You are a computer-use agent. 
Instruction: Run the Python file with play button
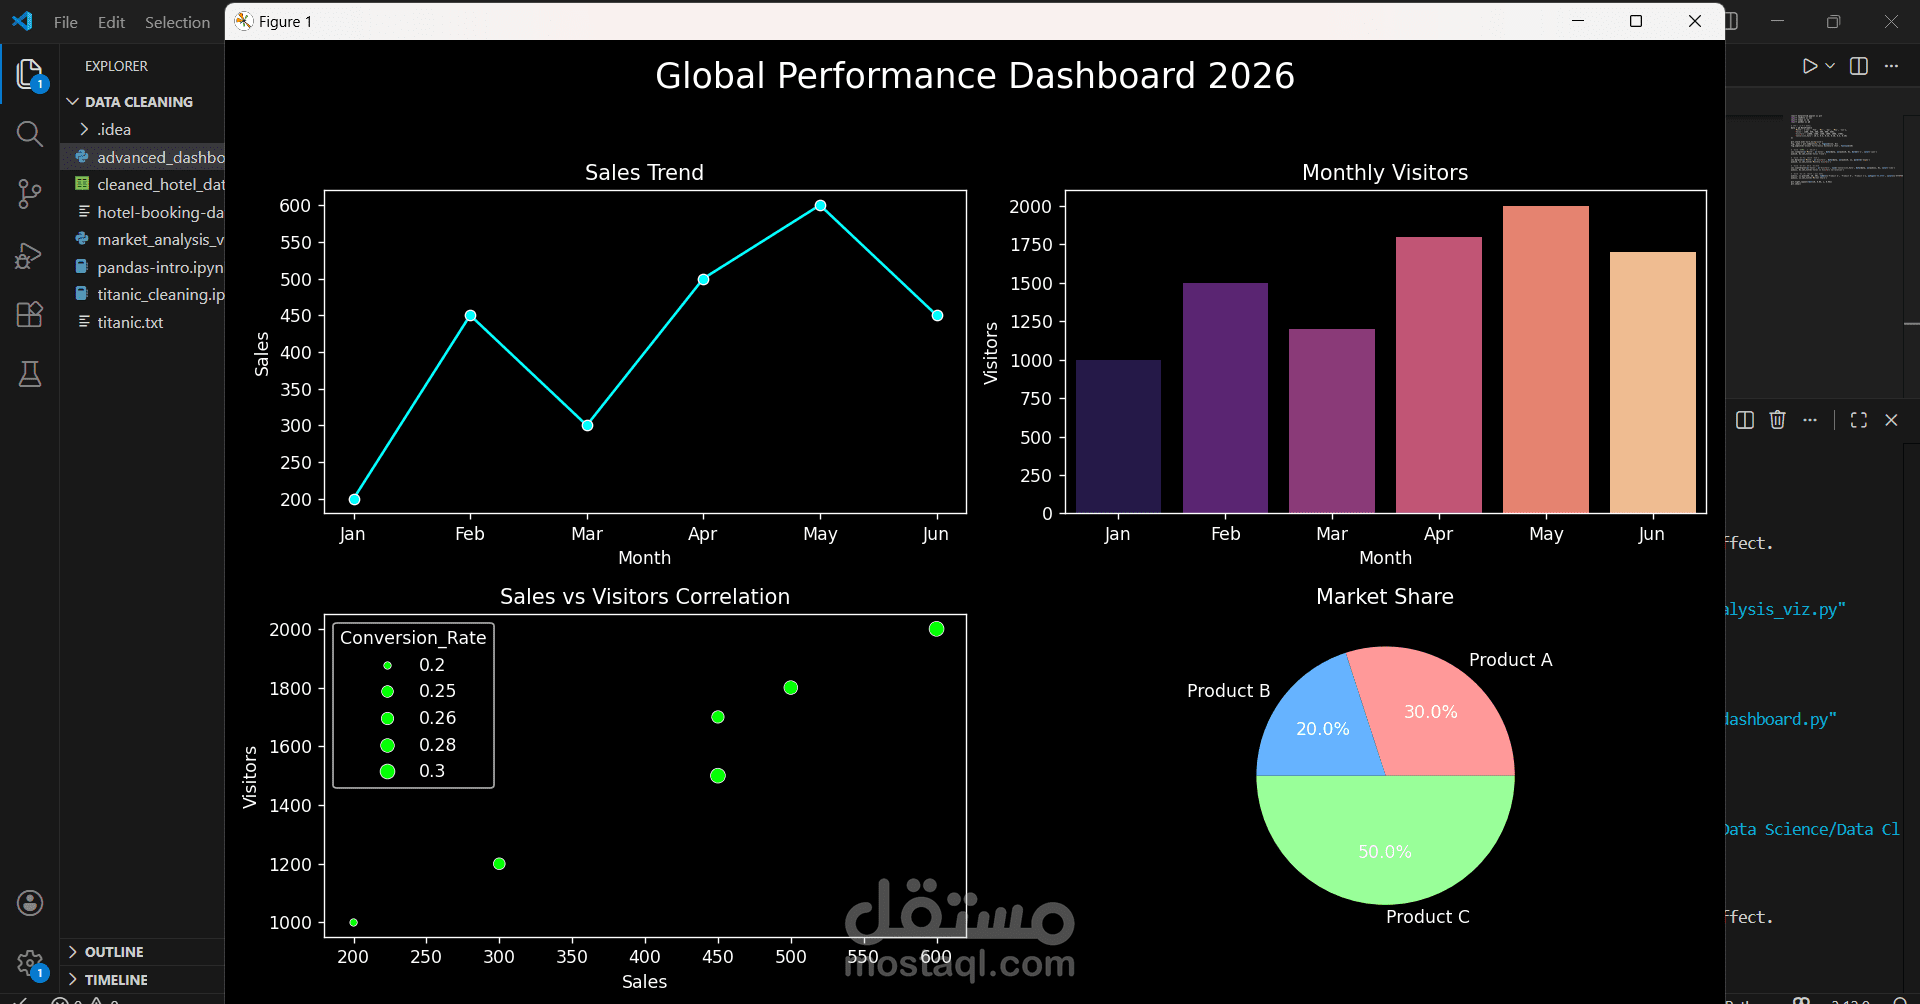pyautogui.click(x=1810, y=66)
